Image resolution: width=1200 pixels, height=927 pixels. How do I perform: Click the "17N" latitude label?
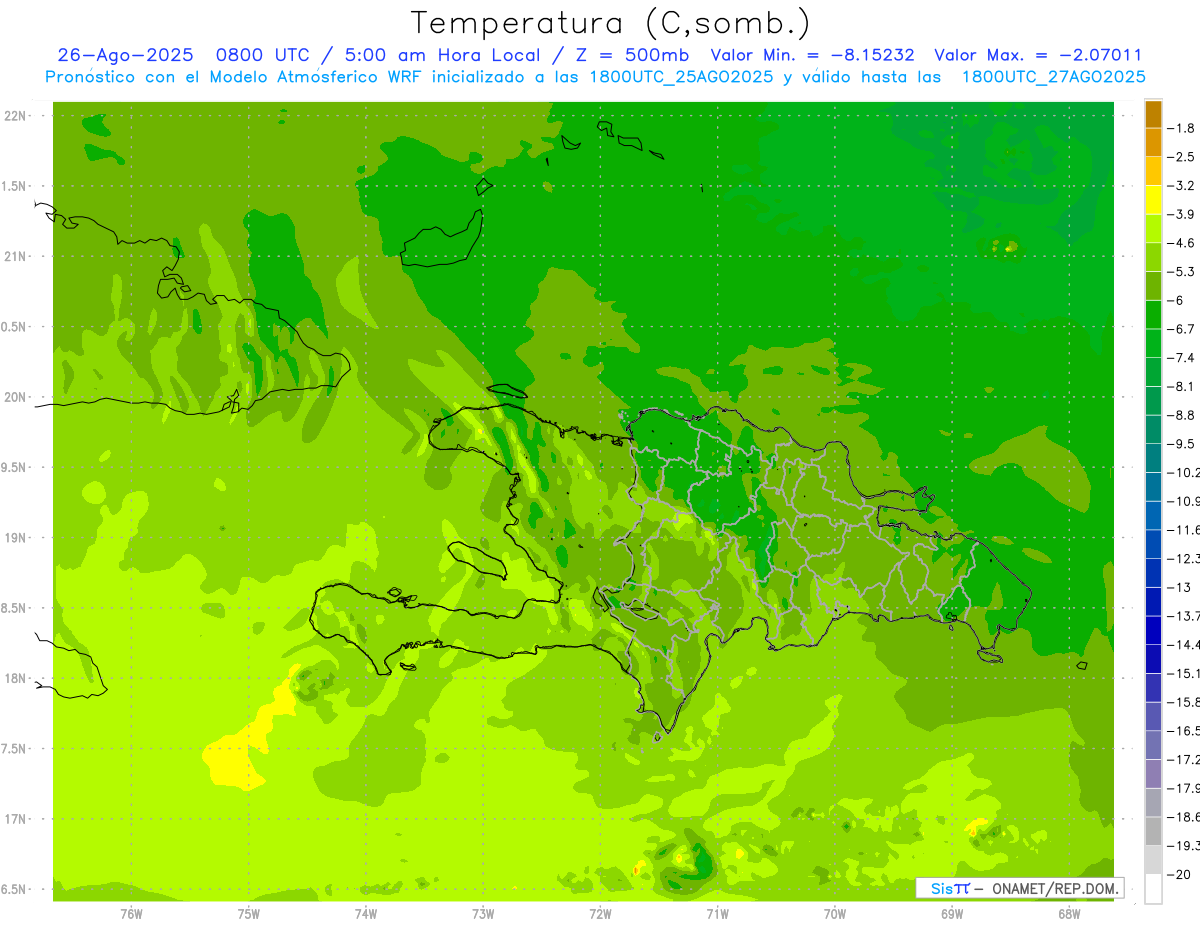point(15,820)
